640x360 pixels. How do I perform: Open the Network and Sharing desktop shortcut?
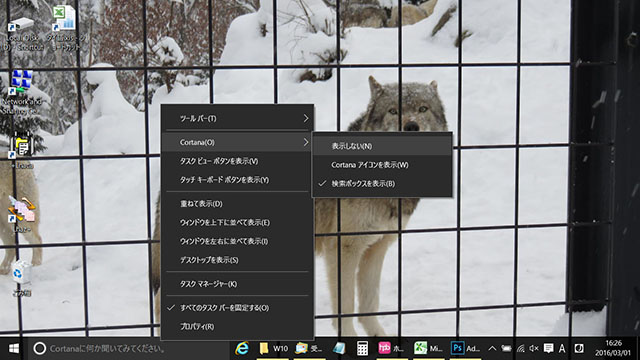[21, 92]
